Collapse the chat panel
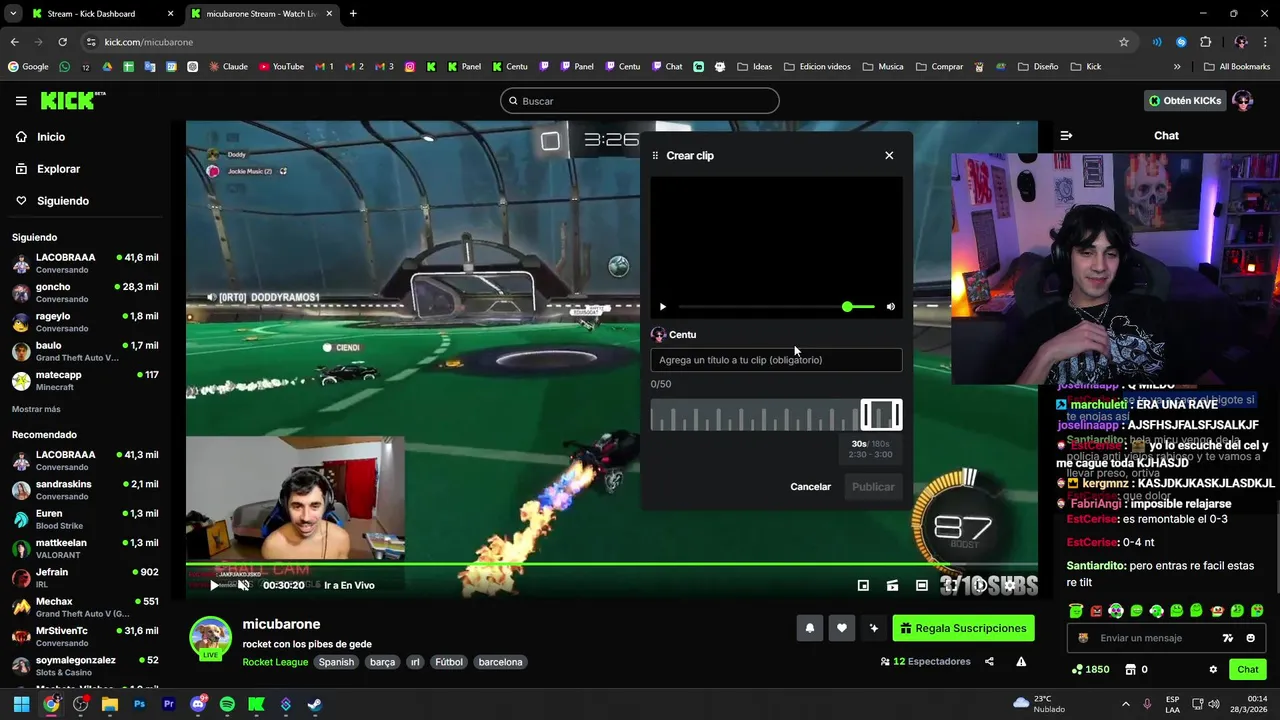This screenshot has height=720, width=1280. 1066,136
